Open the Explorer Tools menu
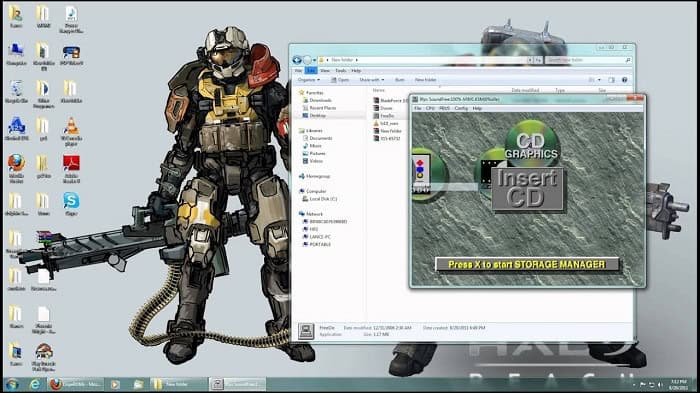700x393 pixels. point(341,71)
